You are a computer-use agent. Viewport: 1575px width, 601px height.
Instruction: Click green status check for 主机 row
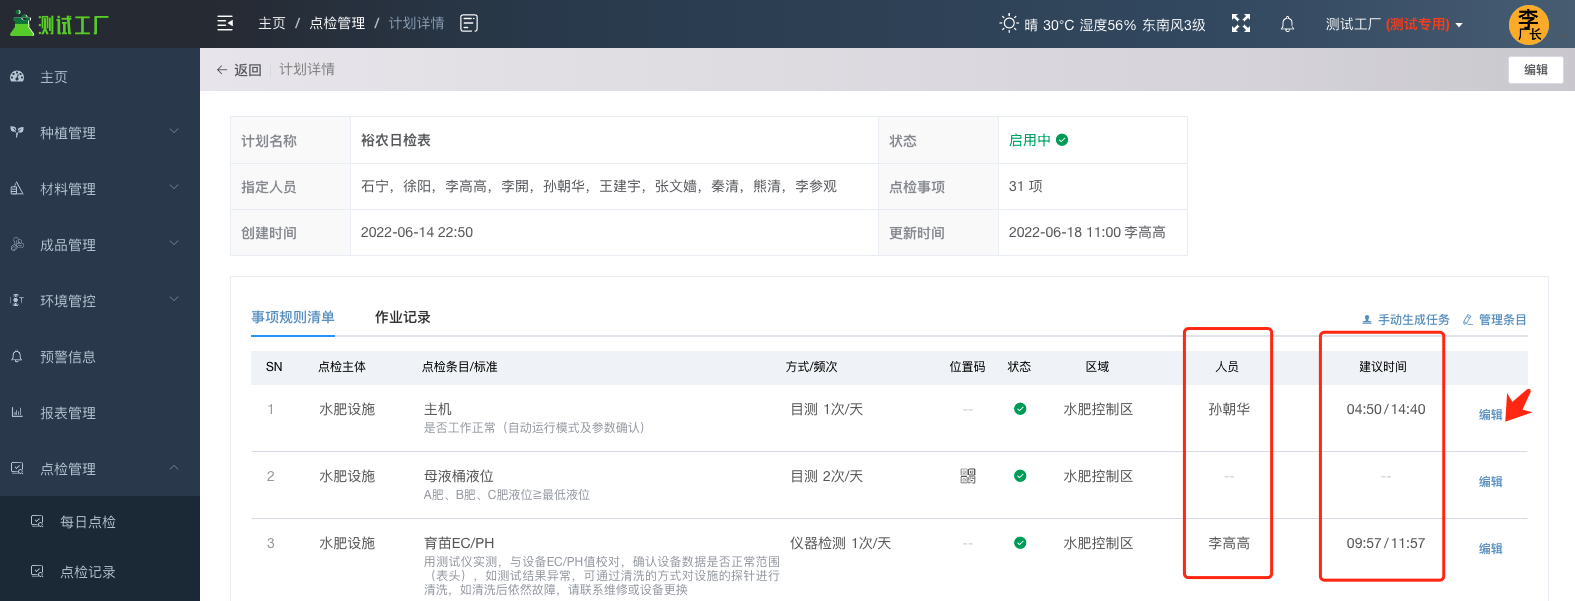1020,409
